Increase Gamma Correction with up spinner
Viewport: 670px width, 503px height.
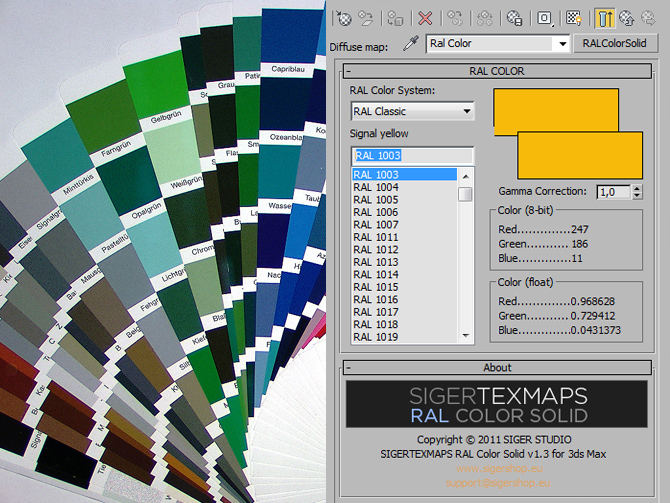point(637,188)
